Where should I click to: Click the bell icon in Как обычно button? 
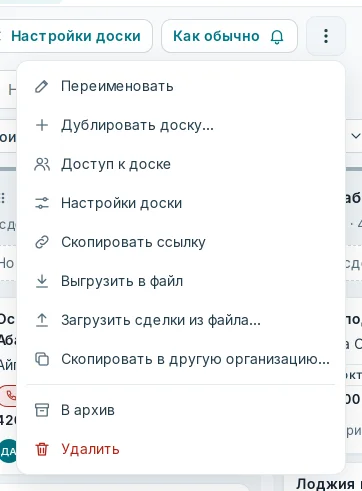click(x=277, y=36)
